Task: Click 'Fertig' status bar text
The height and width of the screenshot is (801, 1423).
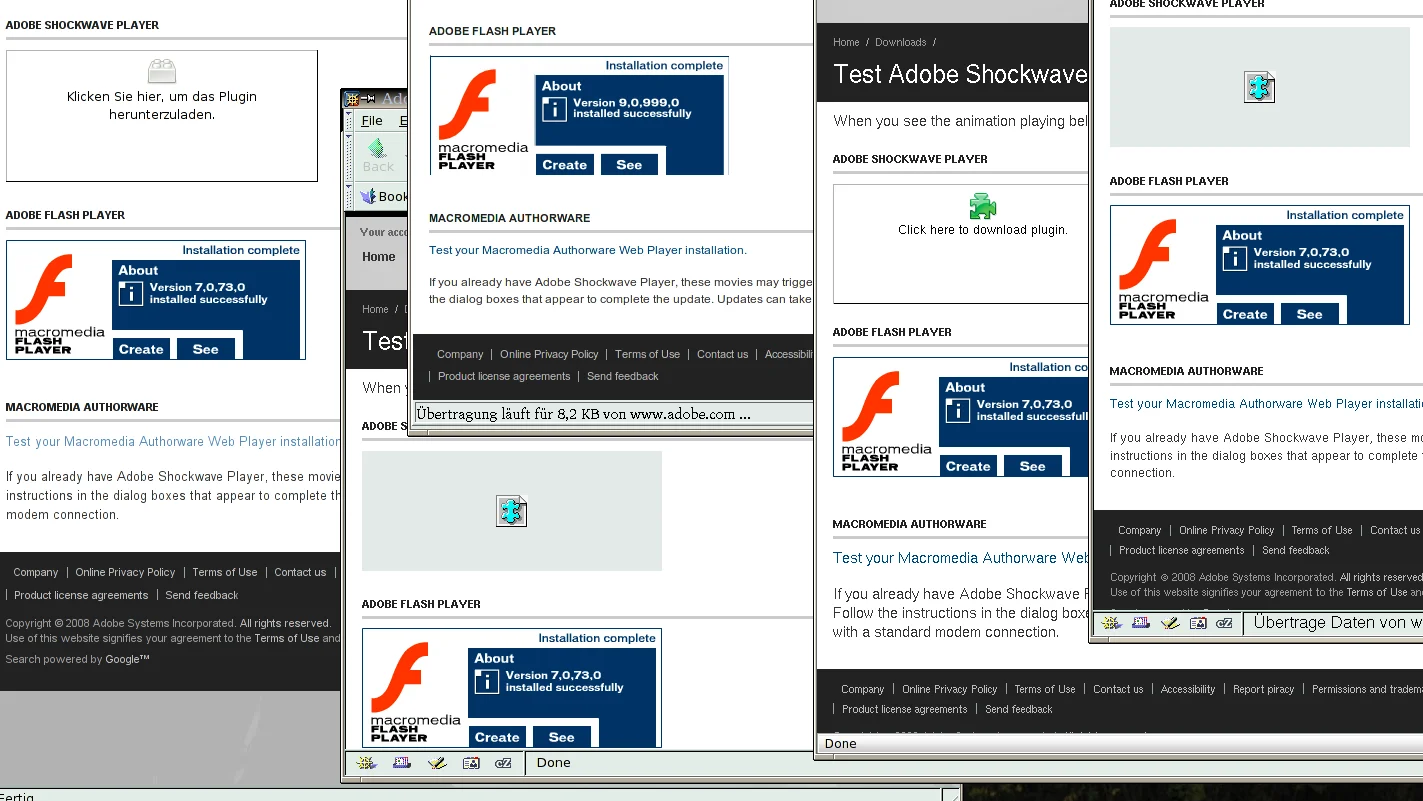Action: click(17, 797)
